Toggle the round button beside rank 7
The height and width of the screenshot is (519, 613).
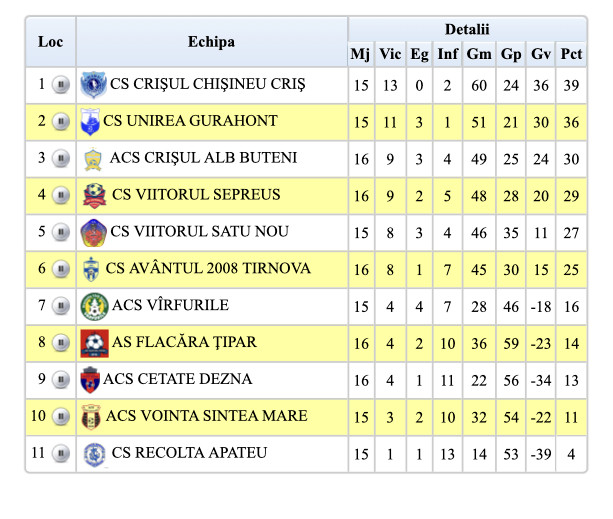pyautogui.click(x=61, y=306)
